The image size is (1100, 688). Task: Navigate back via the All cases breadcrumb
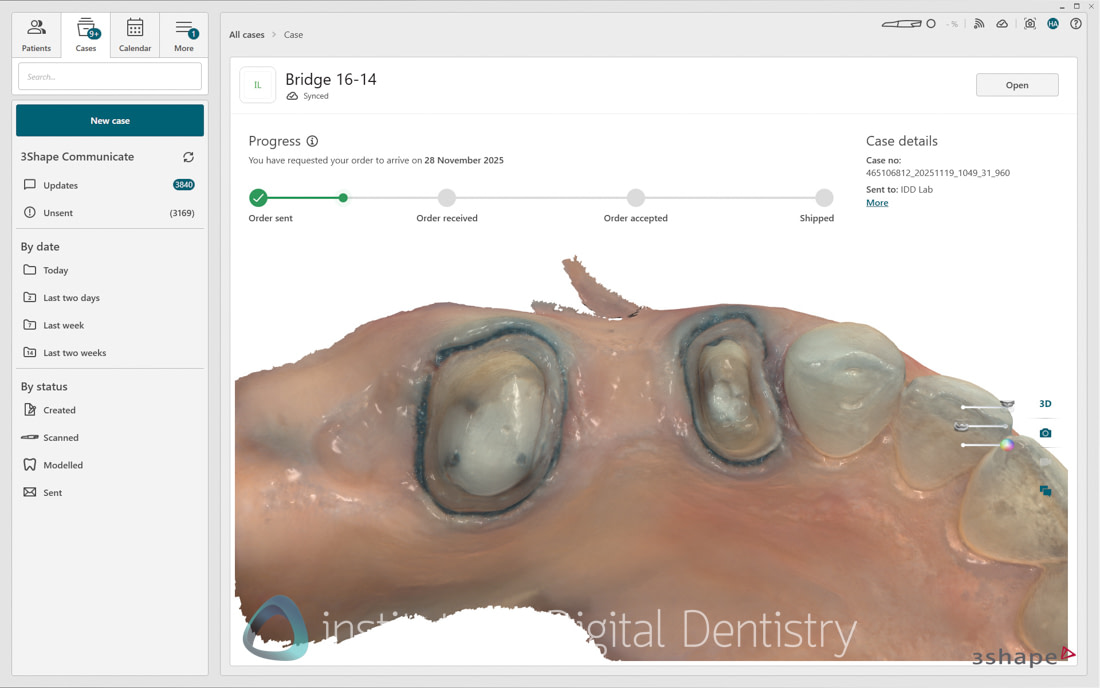246,34
